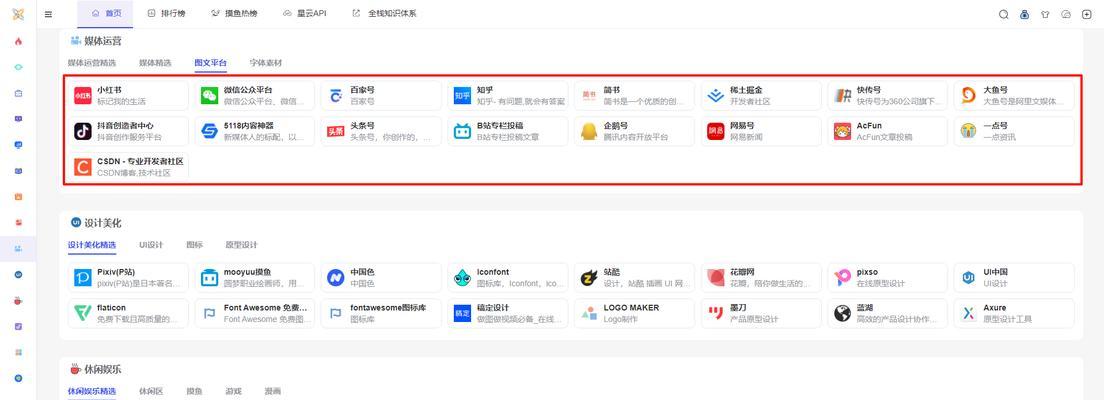Image resolution: width=1104 pixels, height=400 pixels.
Task: Open the Axure card
Action: [1015, 313]
